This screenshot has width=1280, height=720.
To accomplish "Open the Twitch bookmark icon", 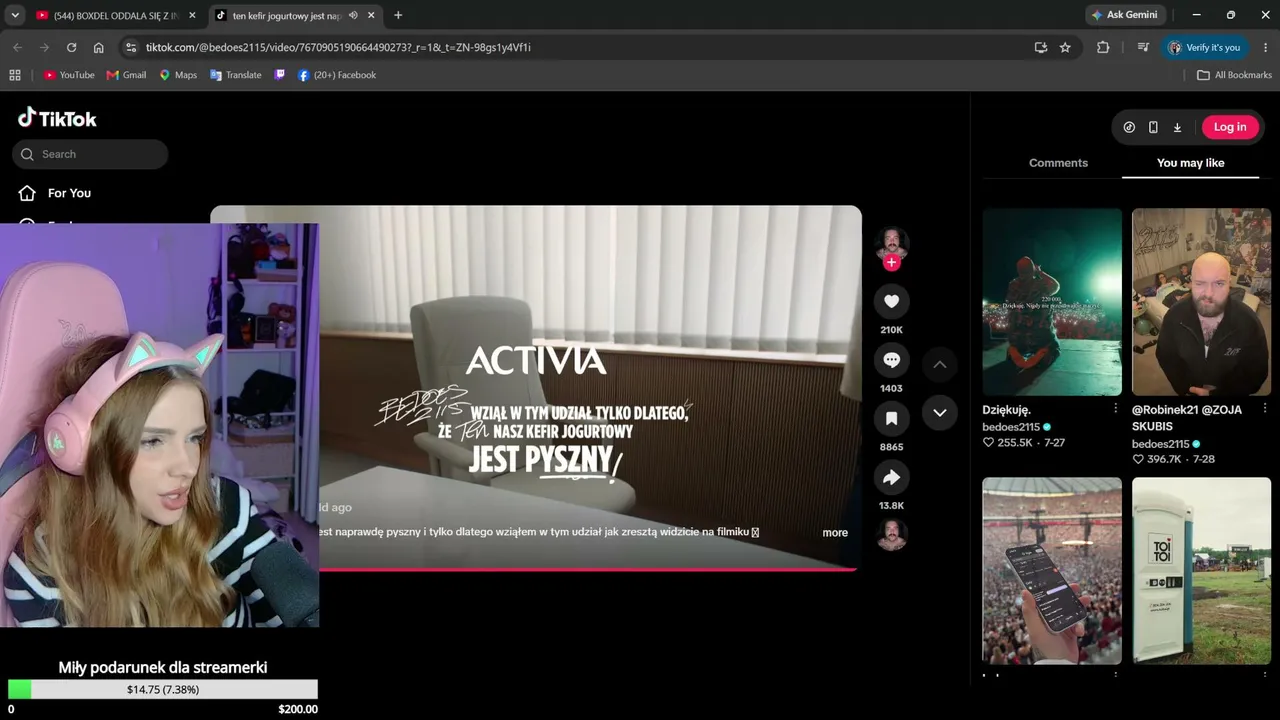I will click(x=279, y=75).
